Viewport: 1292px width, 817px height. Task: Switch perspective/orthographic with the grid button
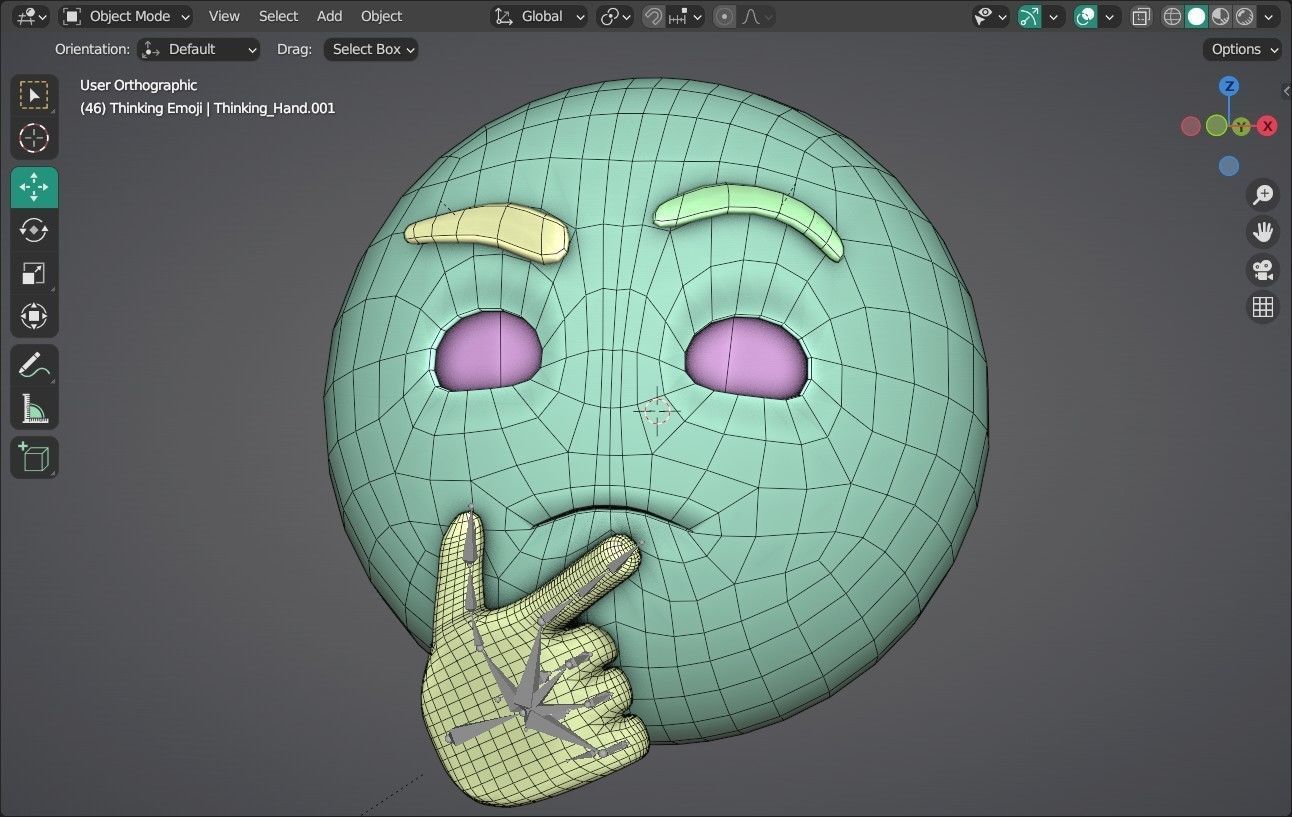(x=1263, y=307)
